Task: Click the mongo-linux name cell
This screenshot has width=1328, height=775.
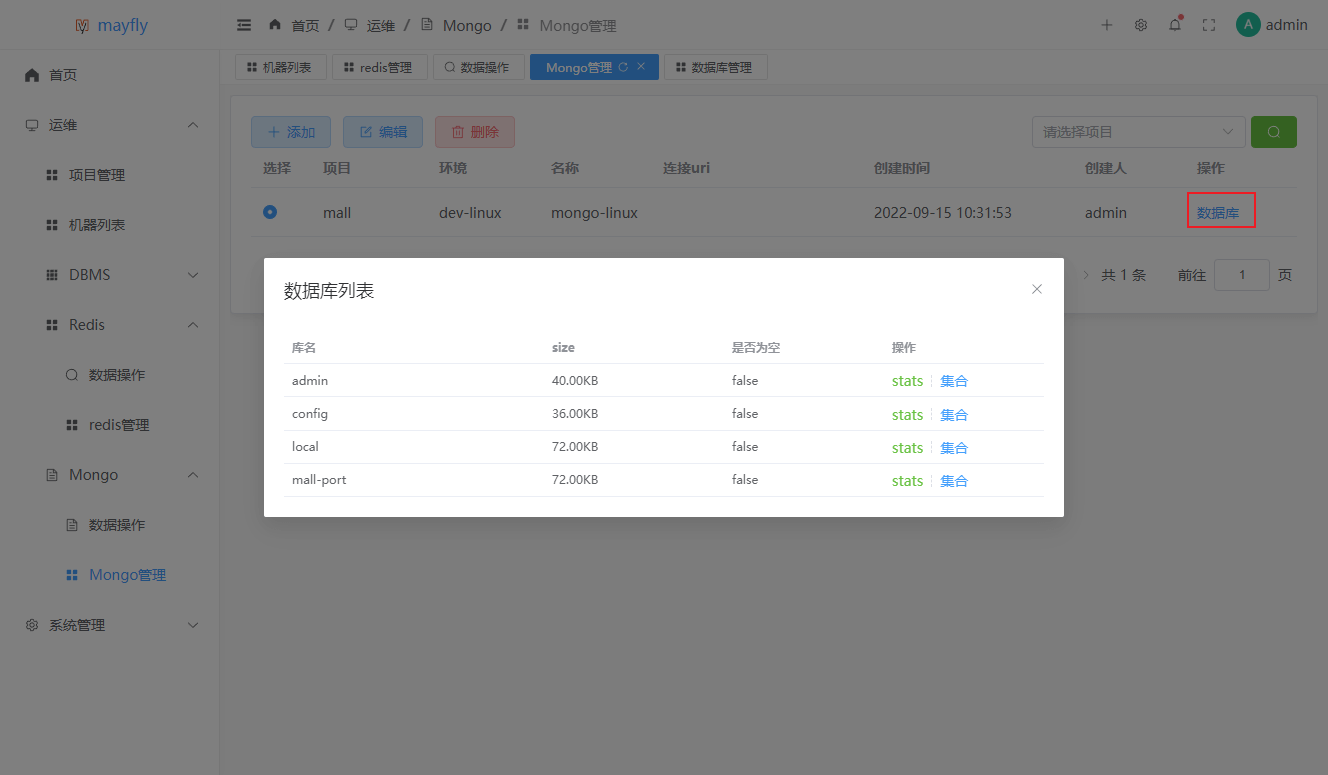Action: (594, 212)
